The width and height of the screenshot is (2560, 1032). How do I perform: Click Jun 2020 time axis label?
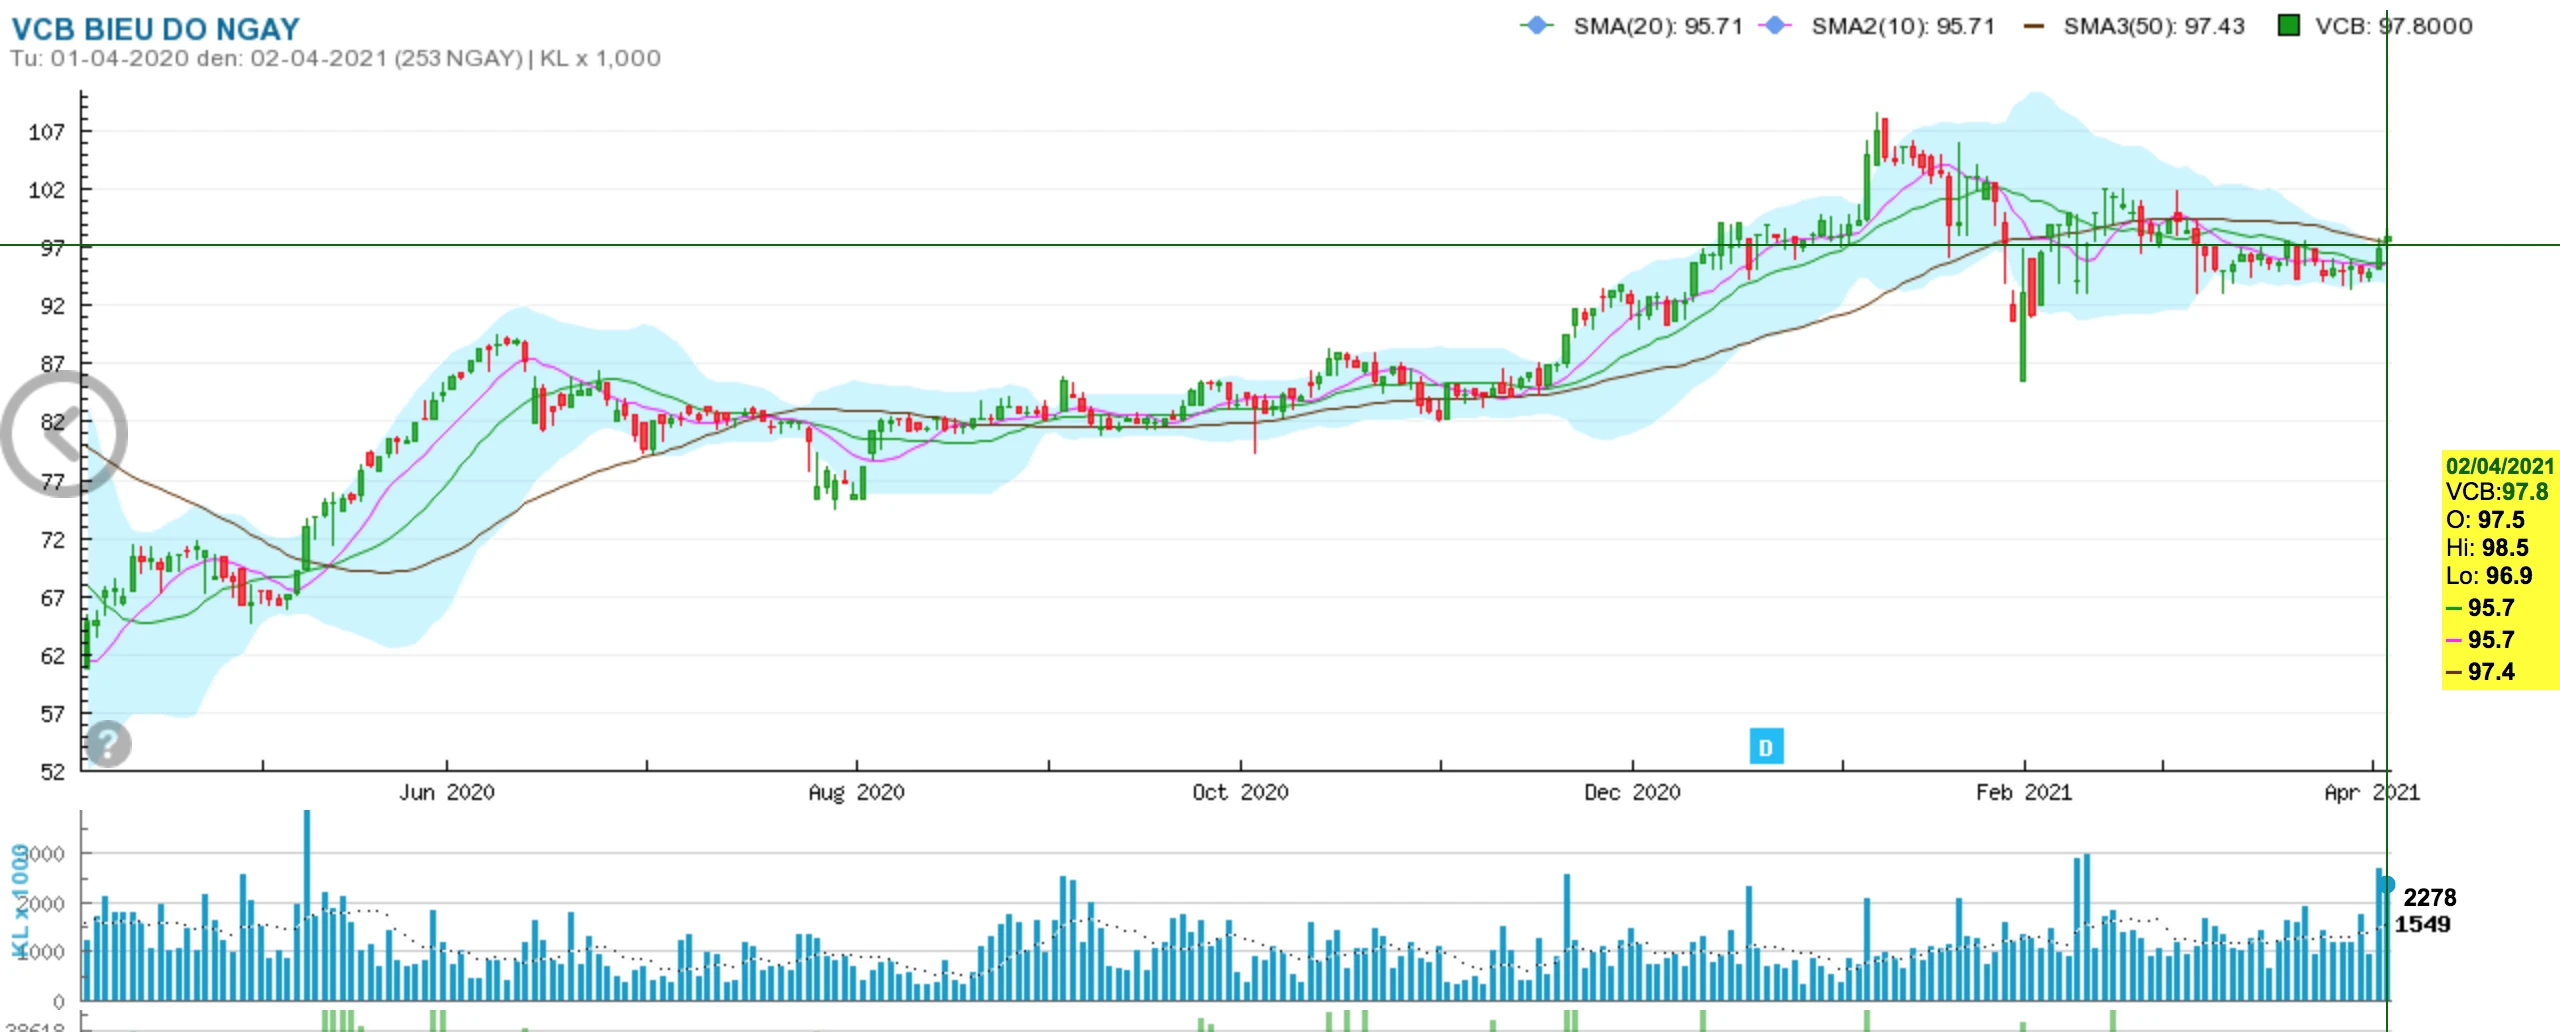tap(446, 793)
